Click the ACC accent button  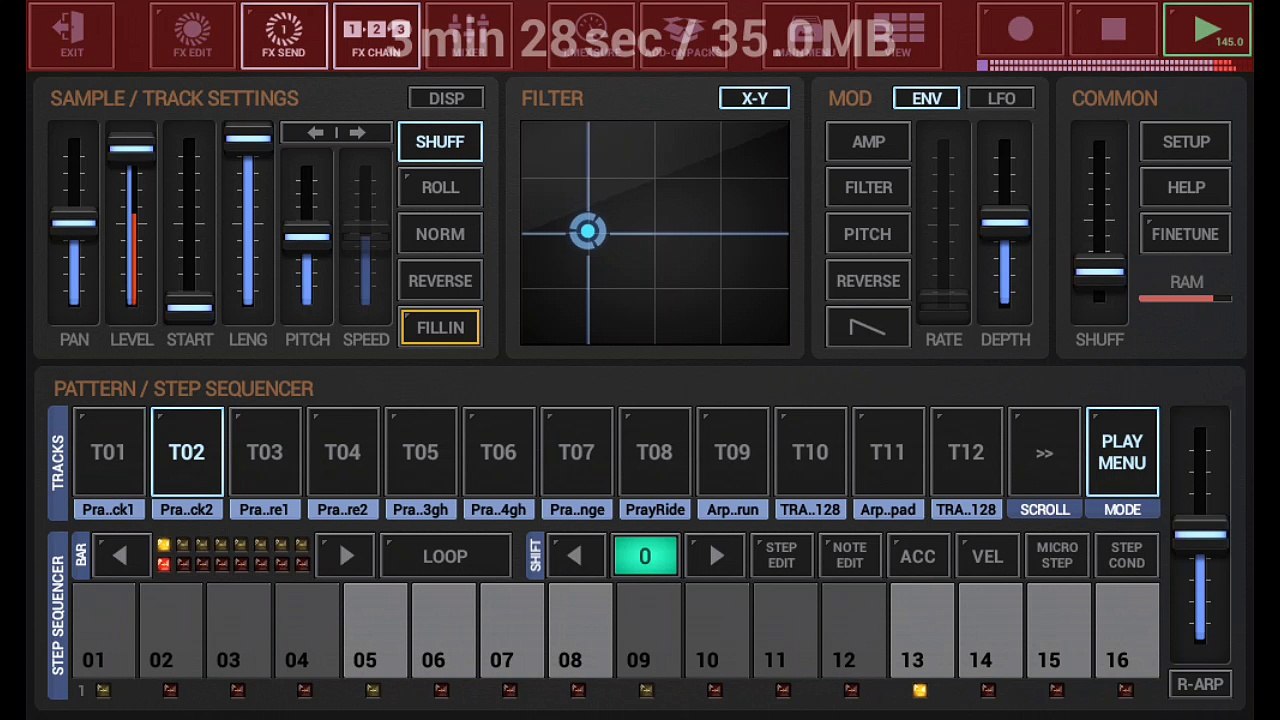click(x=918, y=556)
